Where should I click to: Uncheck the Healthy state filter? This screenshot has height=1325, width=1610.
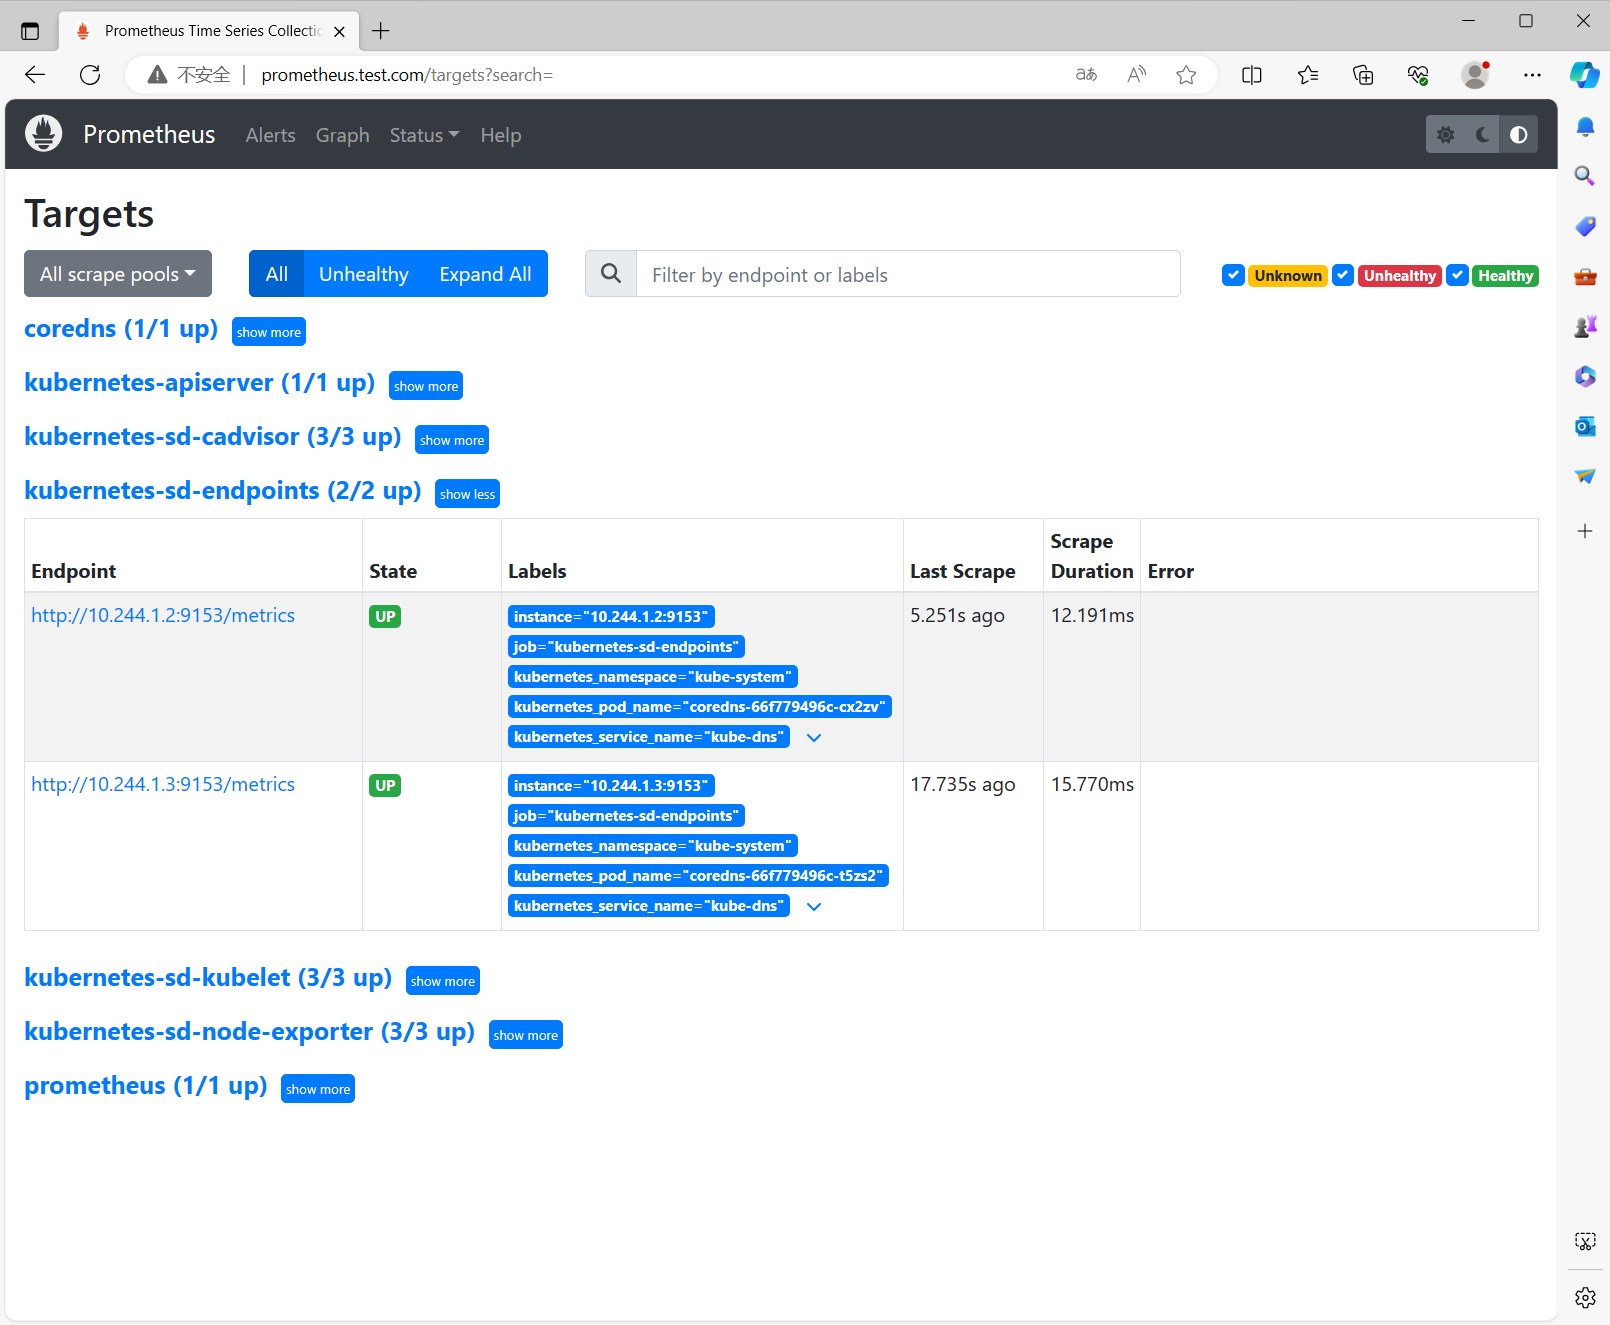1458,275
